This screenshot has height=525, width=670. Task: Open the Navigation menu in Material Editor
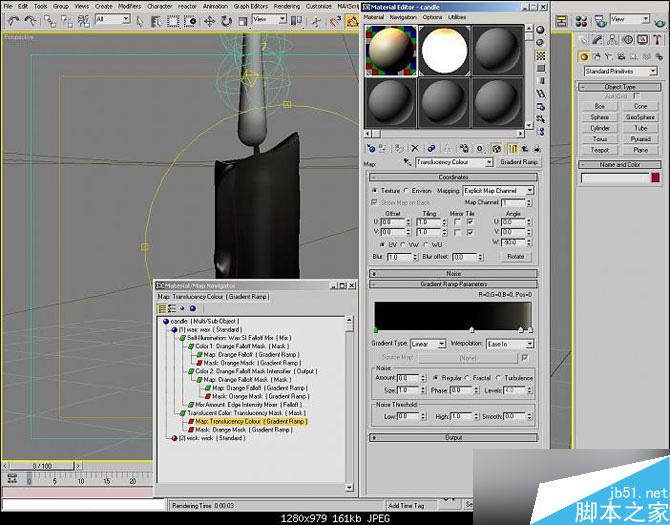click(403, 17)
